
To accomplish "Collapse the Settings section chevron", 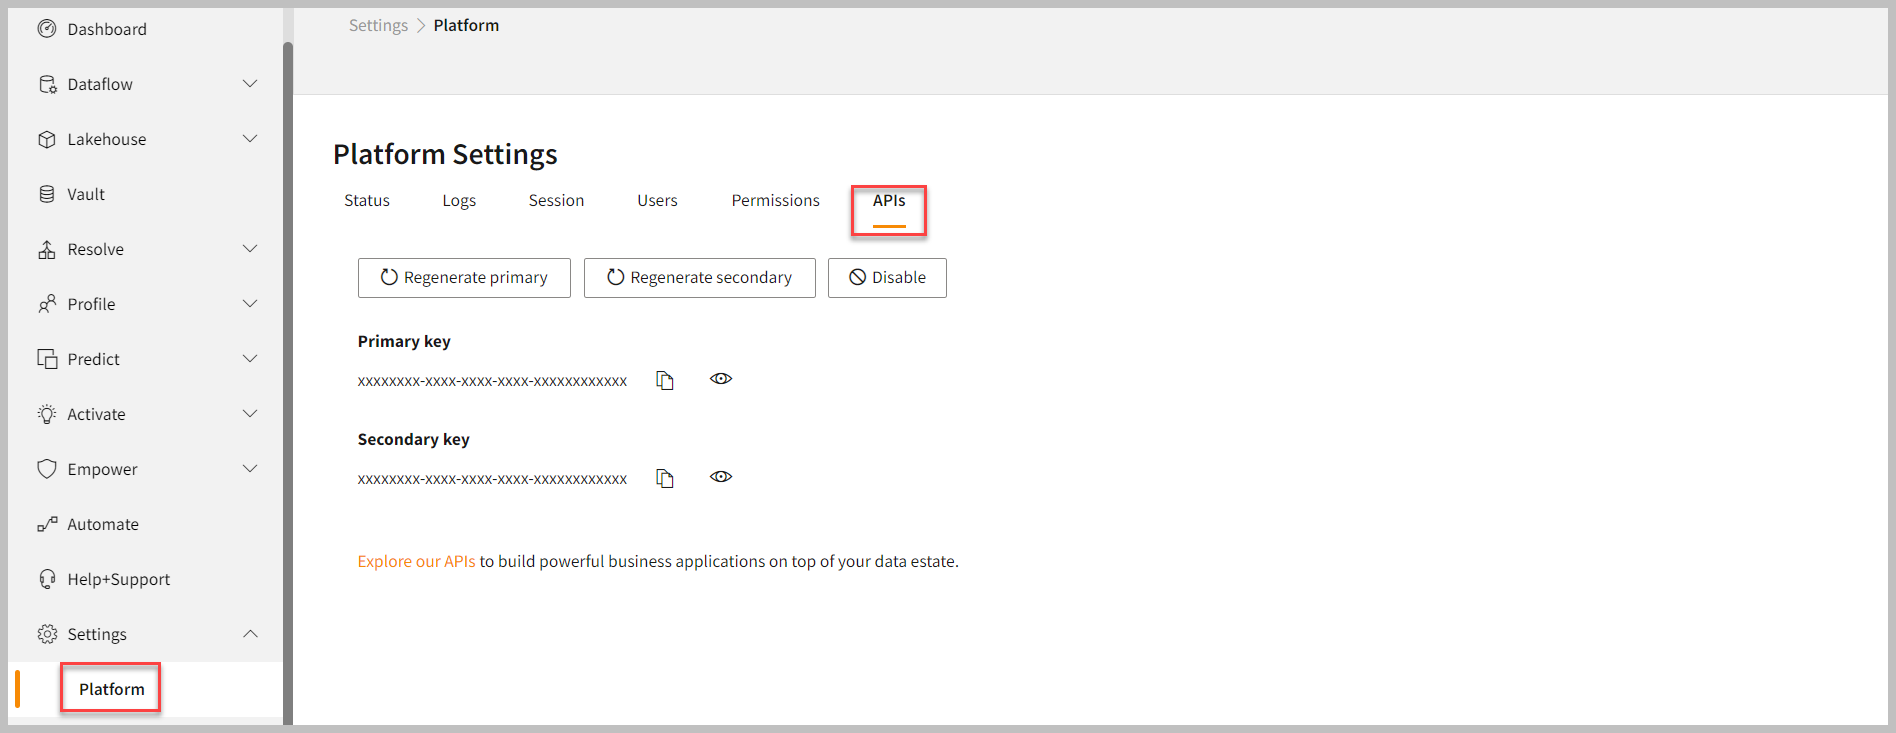I will pos(250,634).
